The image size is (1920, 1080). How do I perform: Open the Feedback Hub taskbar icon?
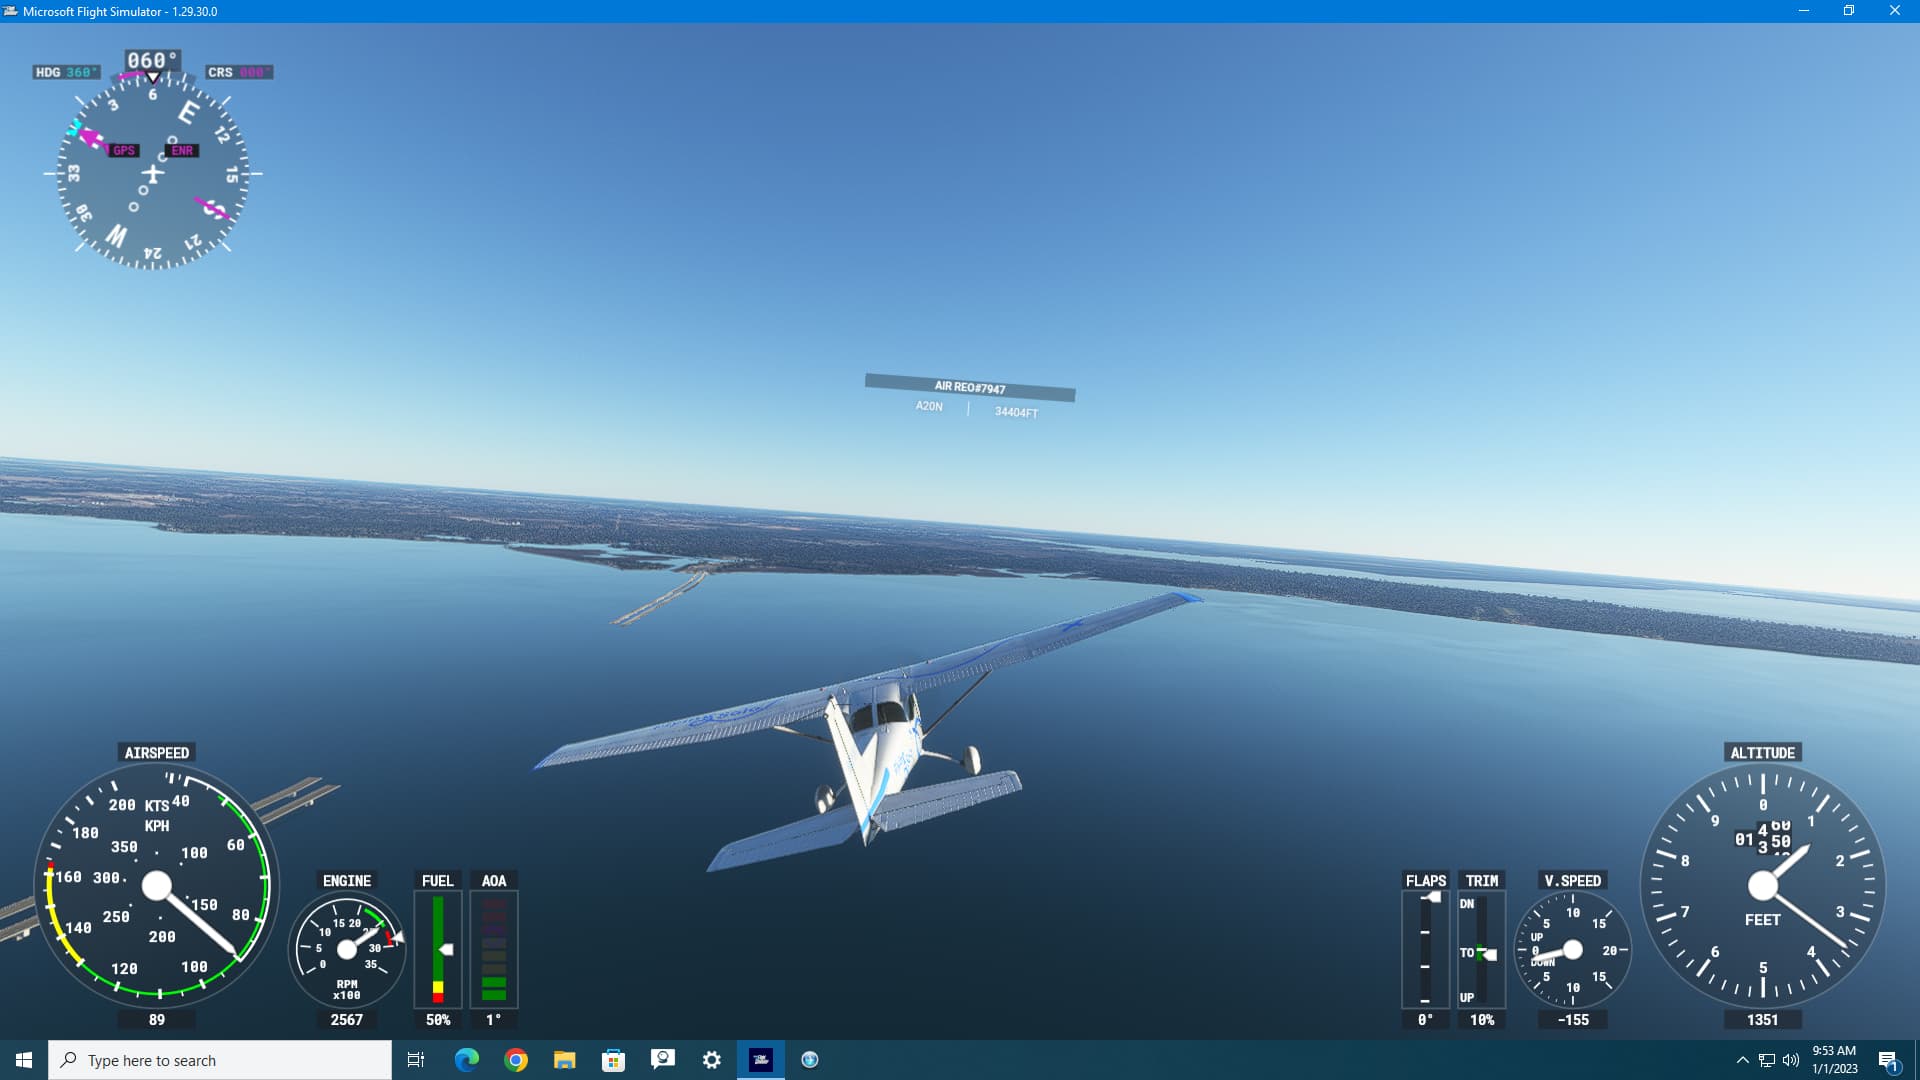point(662,1060)
